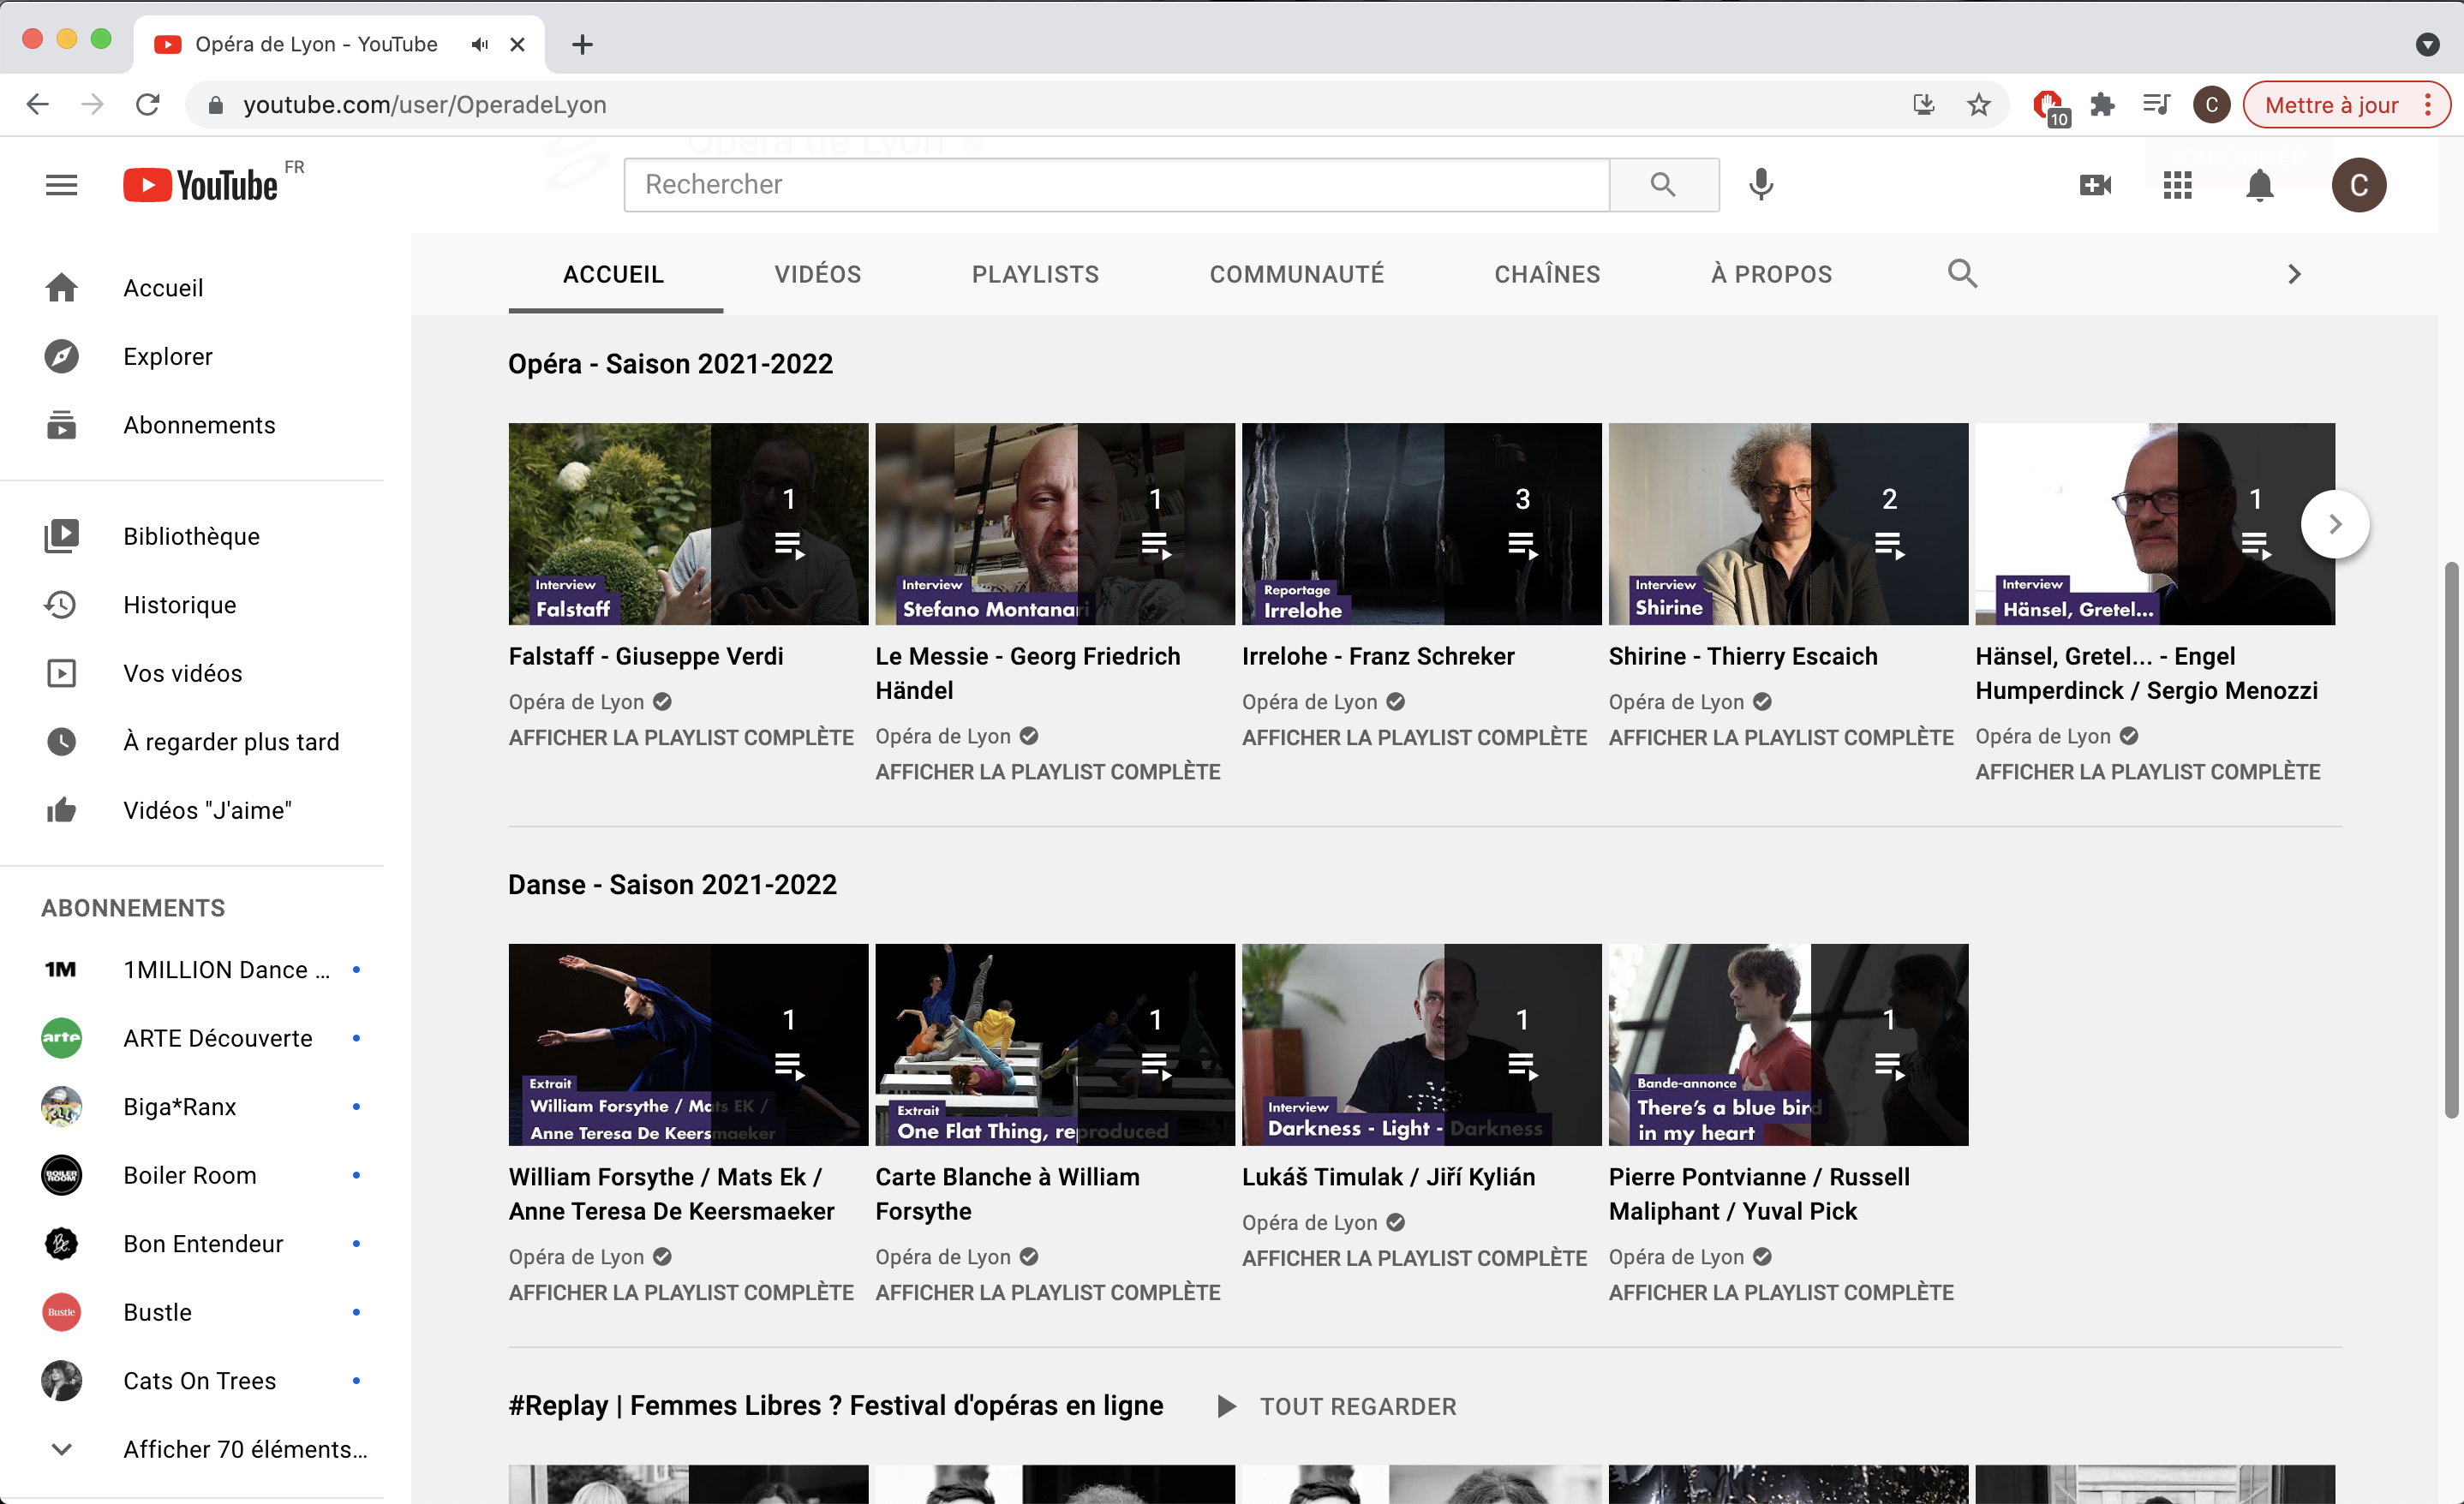Open Abonnements in sidebar
The width and height of the screenshot is (2464, 1504).
192,425
